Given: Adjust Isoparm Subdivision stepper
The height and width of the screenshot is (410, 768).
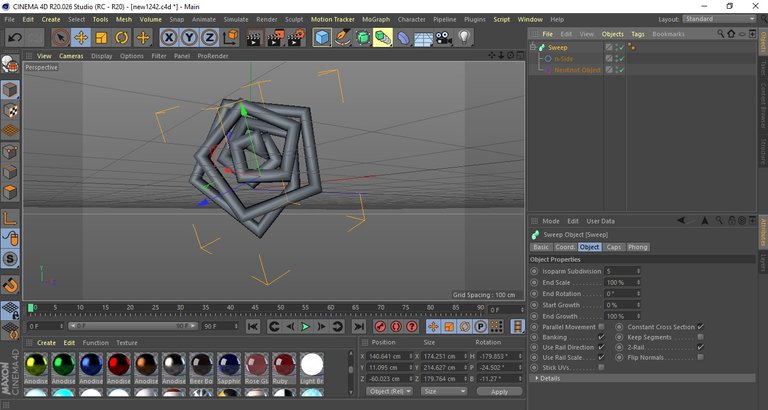Looking at the screenshot, I should [638, 271].
